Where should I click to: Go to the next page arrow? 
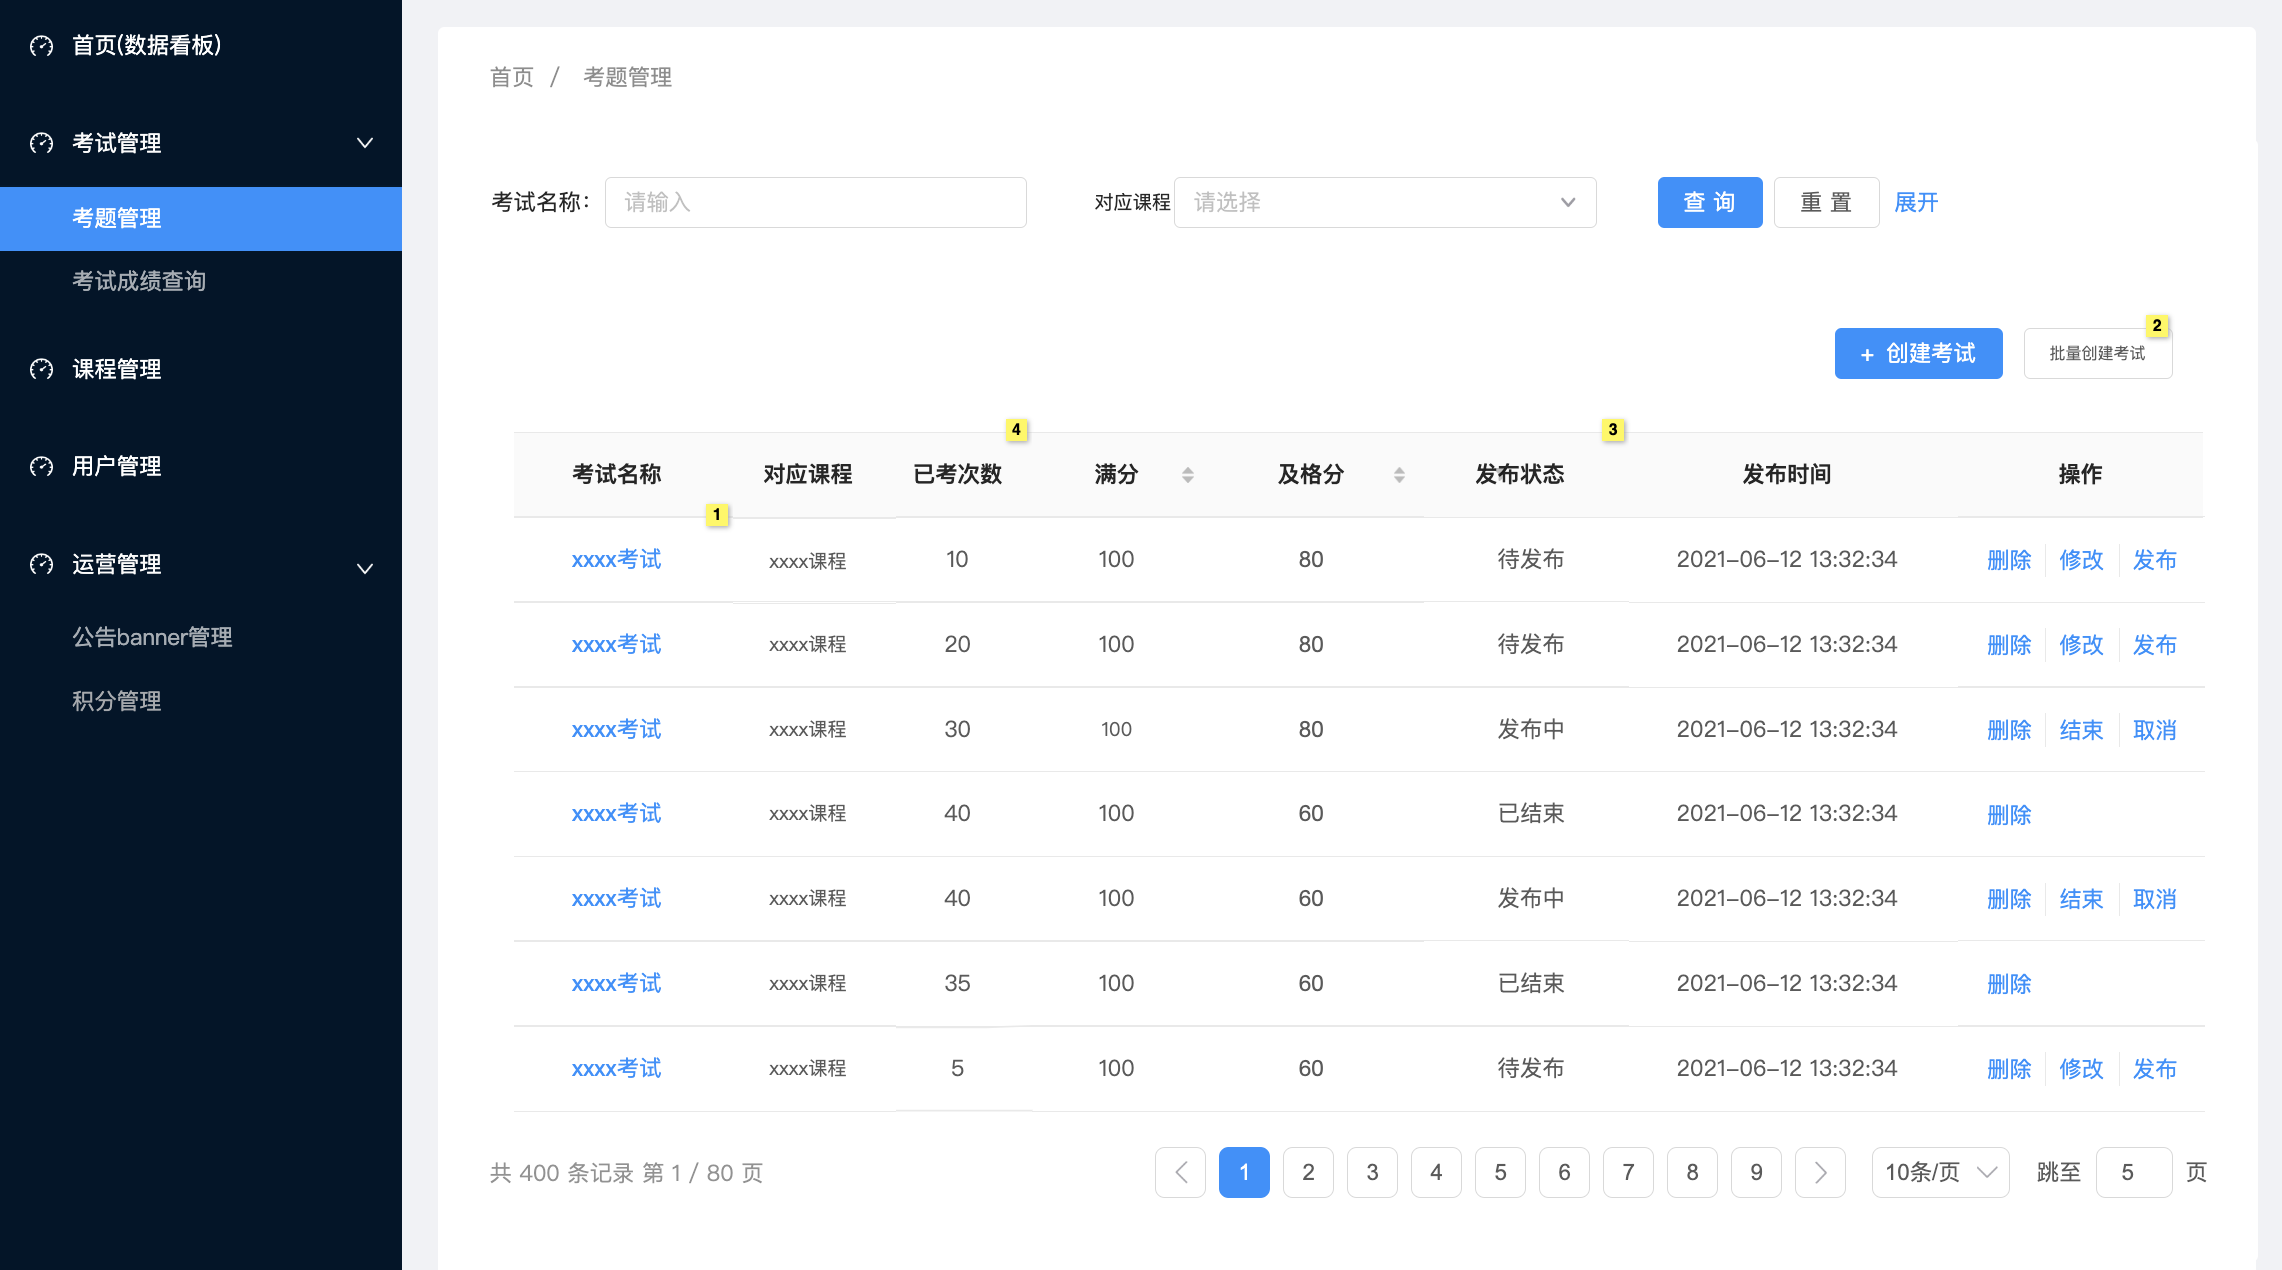point(1820,1172)
